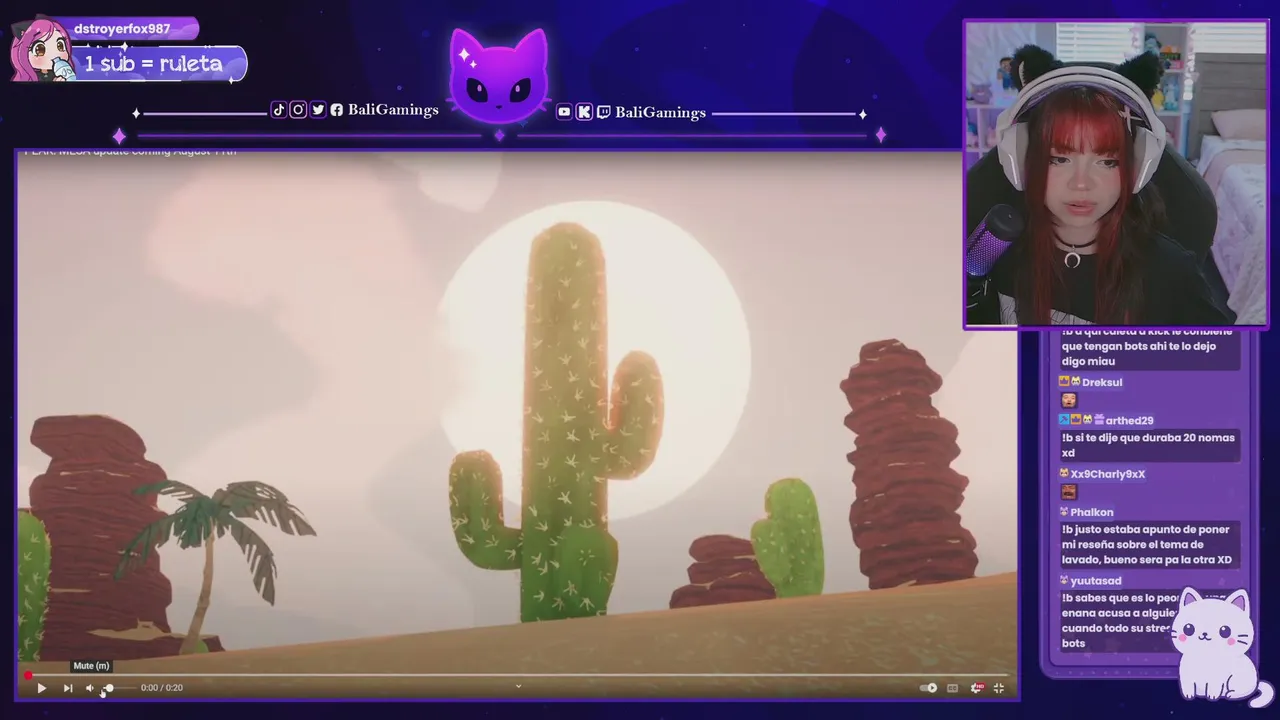
Task: Click the purple cat logo at the top
Action: (498, 76)
